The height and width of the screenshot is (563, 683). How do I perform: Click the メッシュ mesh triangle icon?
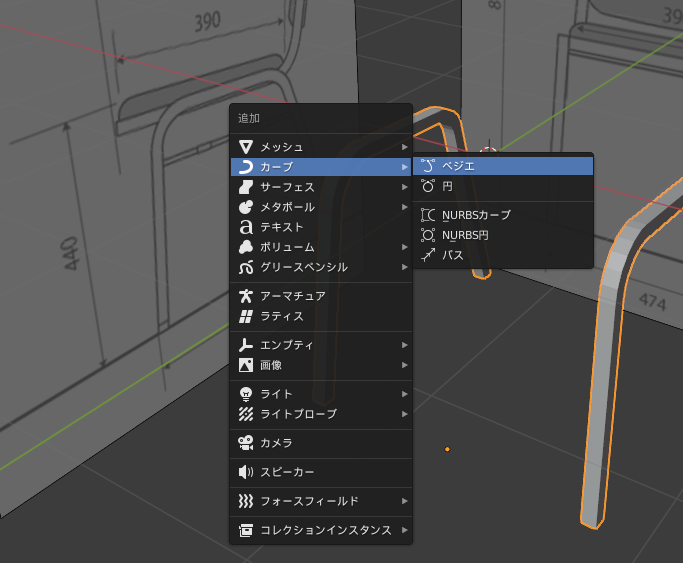[246, 147]
